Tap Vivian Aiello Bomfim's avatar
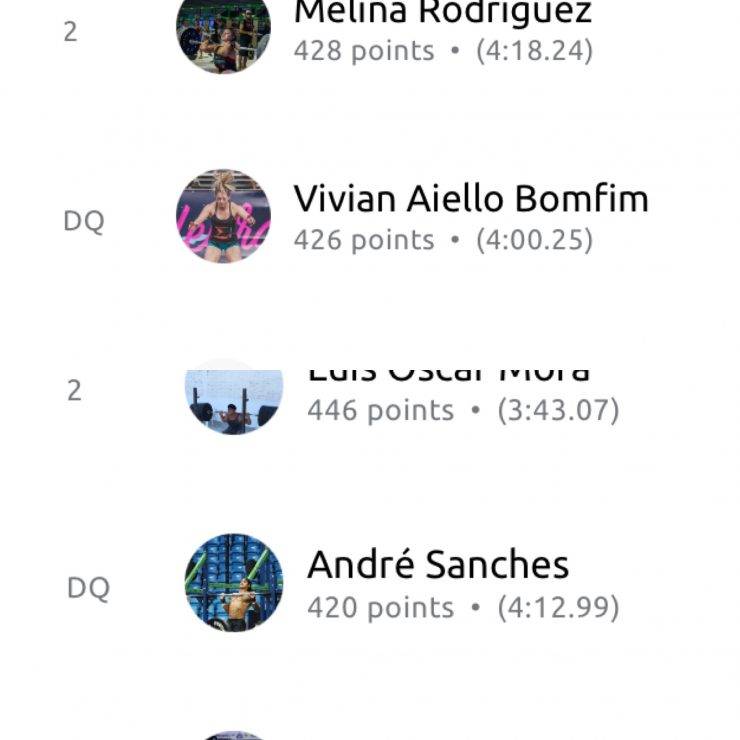This screenshot has height=740, width=740. point(223,216)
